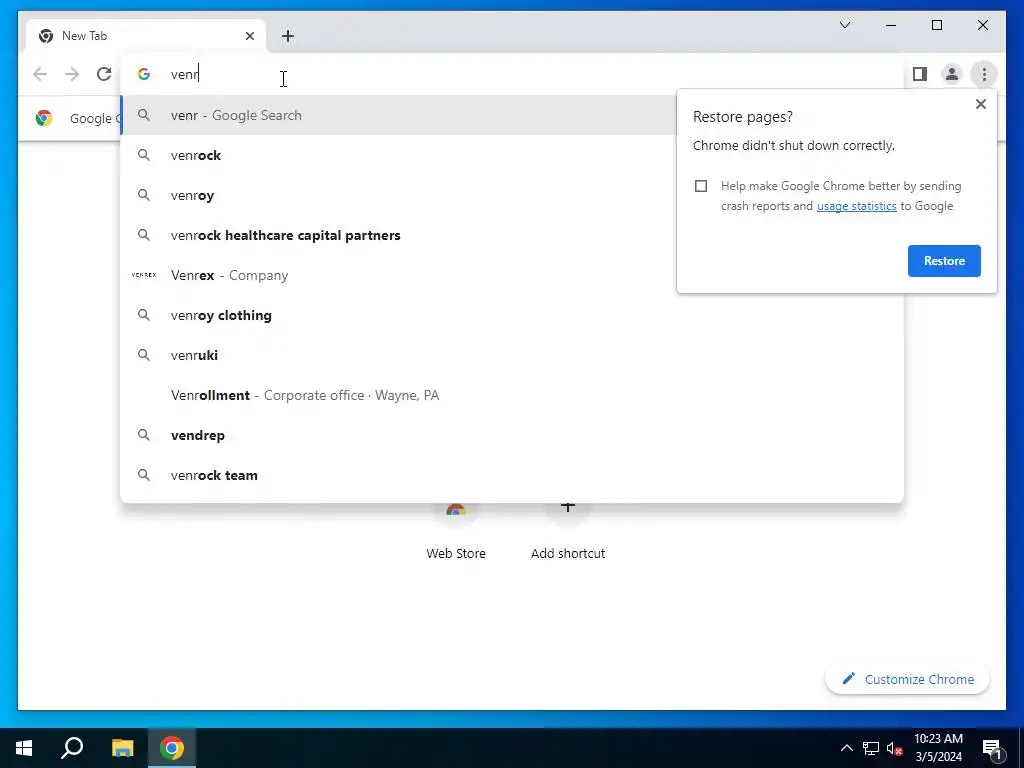Click the blue Restore button

tap(944, 261)
